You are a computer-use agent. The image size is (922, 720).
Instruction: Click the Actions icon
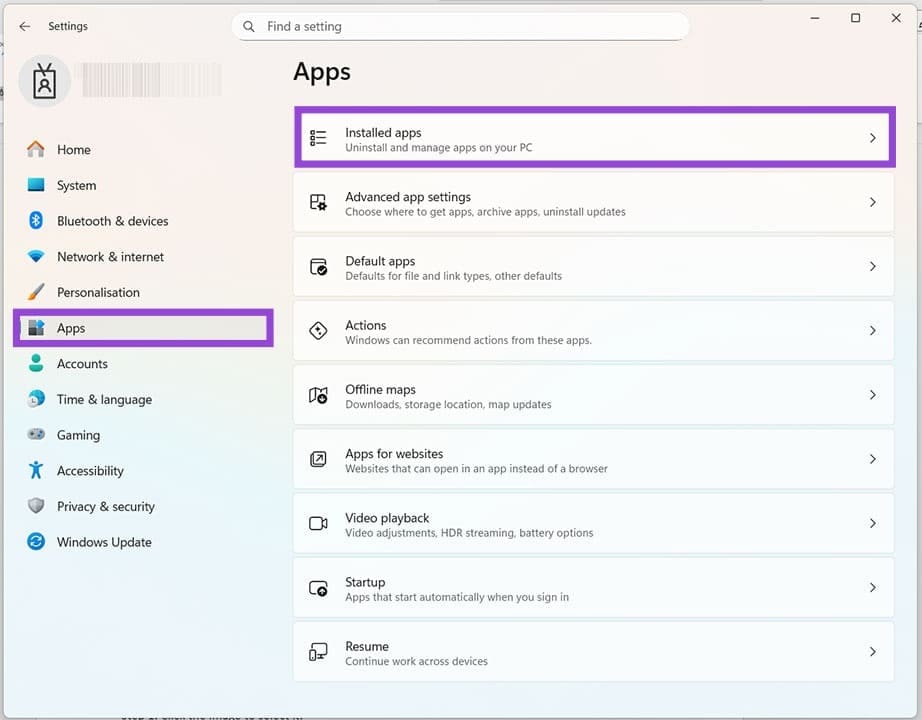(x=318, y=330)
